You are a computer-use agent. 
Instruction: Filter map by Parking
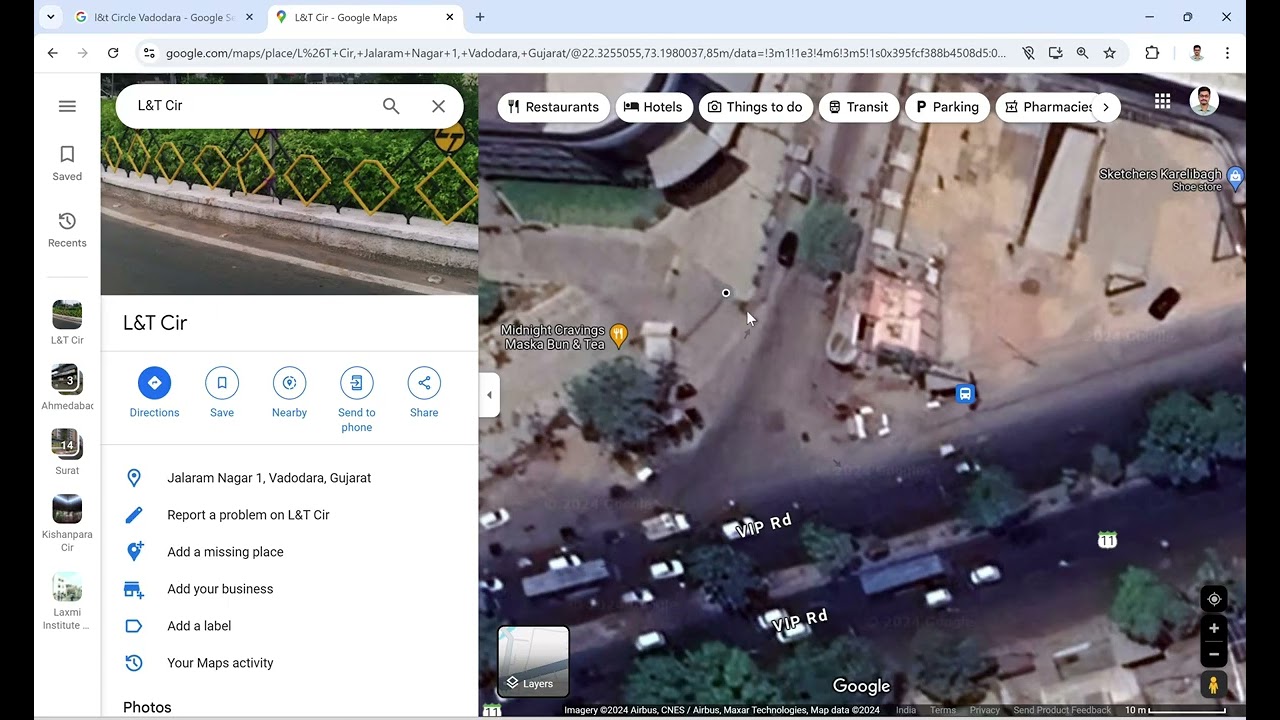947,107
